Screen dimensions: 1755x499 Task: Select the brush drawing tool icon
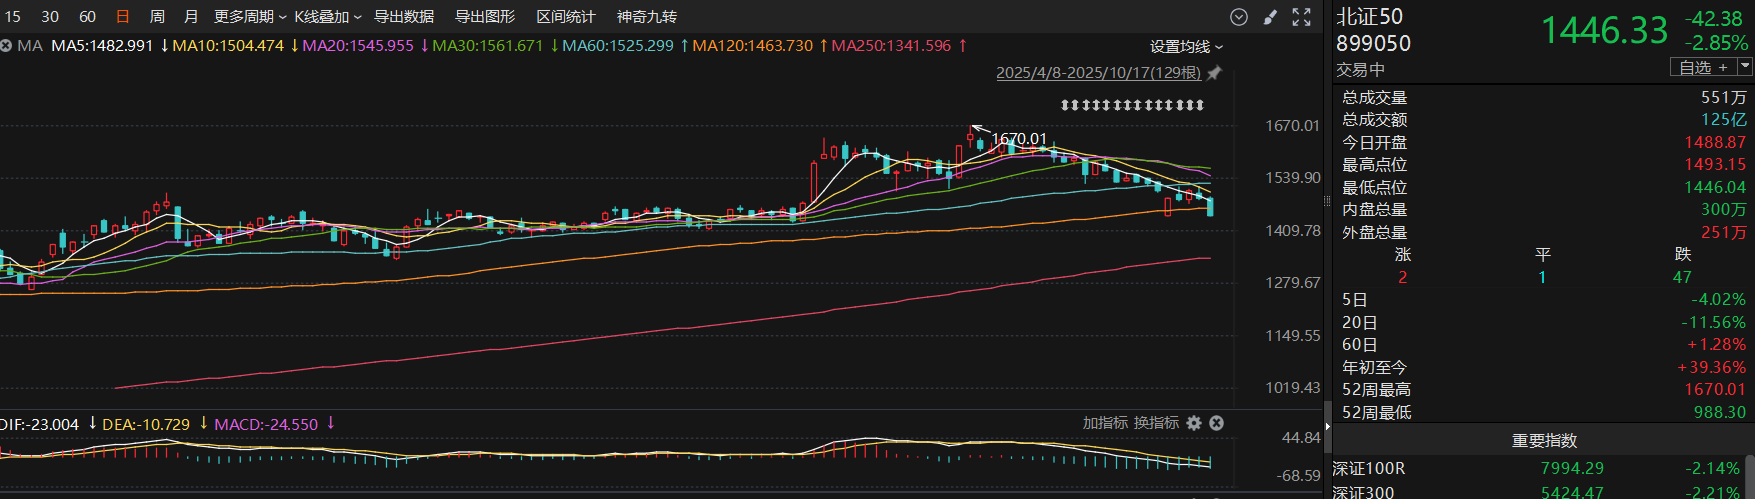click(x=1271, y=17)
